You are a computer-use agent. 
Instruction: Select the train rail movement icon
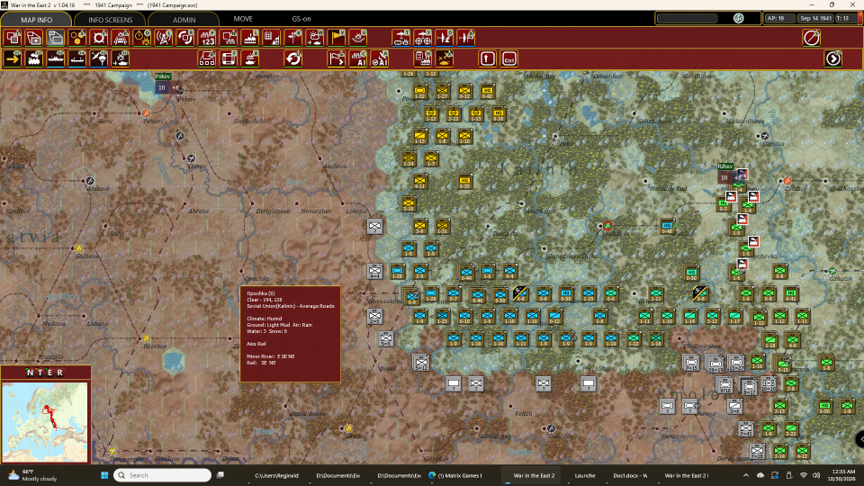click(x=34, y=58)
